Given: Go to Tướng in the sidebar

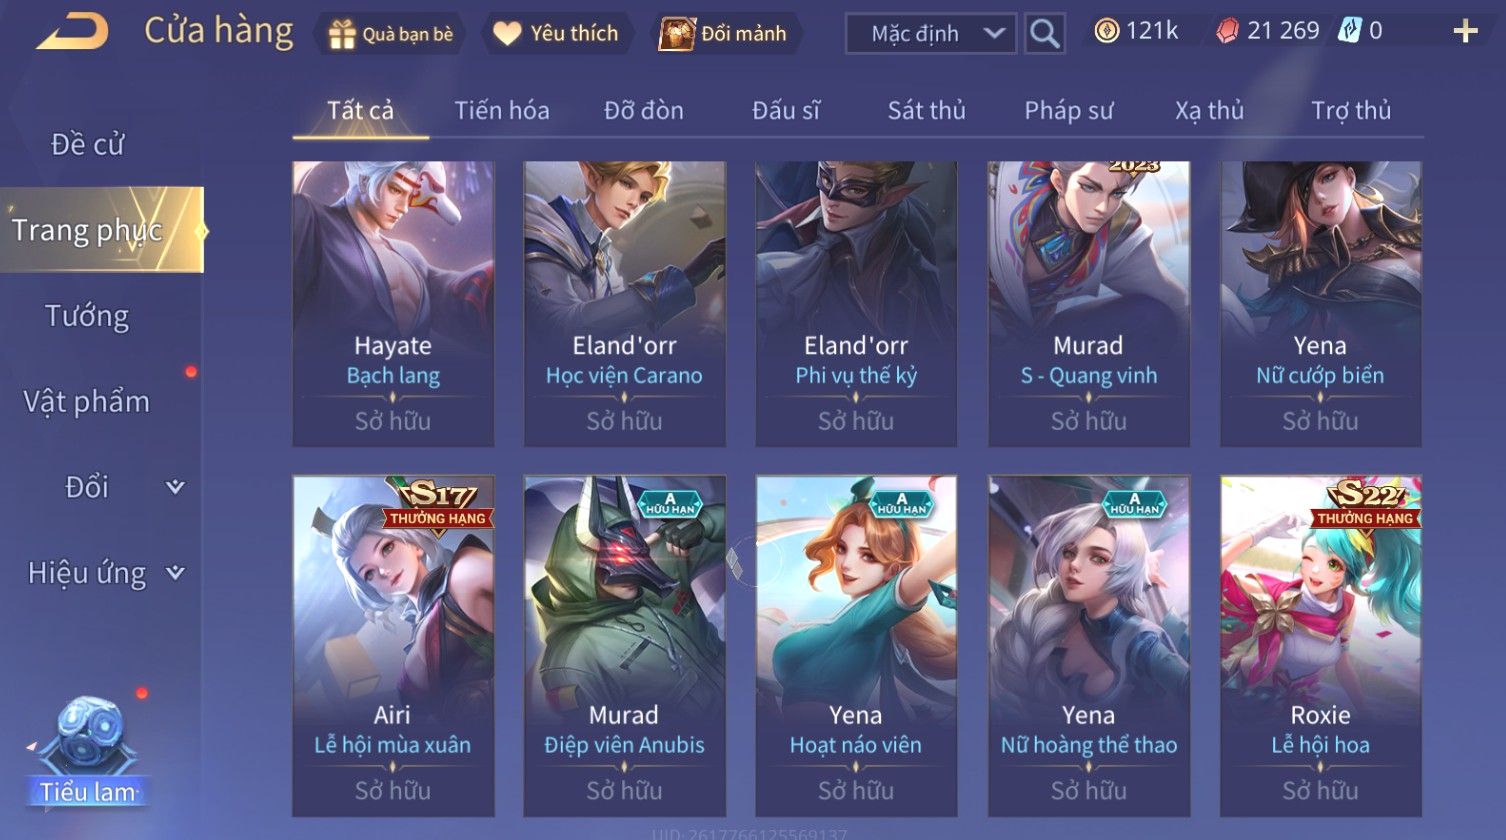Looking at the screenshot, I should pos(88,317).
